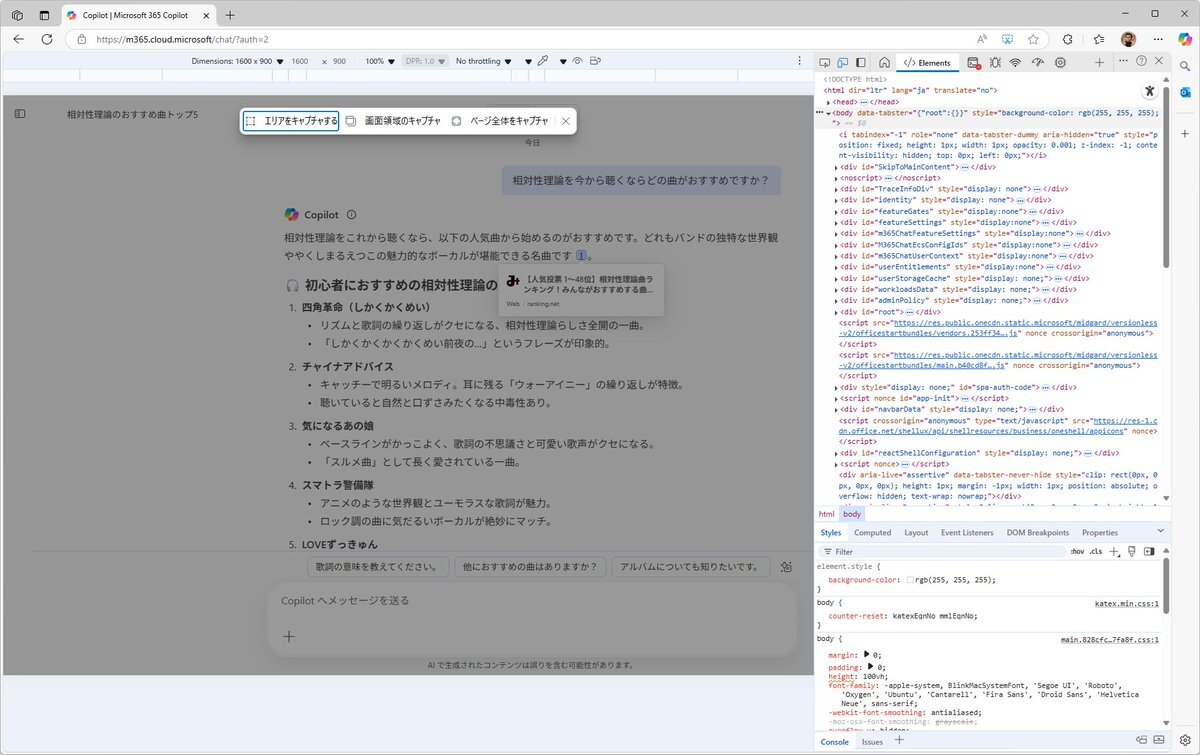Select the Console drawer tab

pos(835,742)
